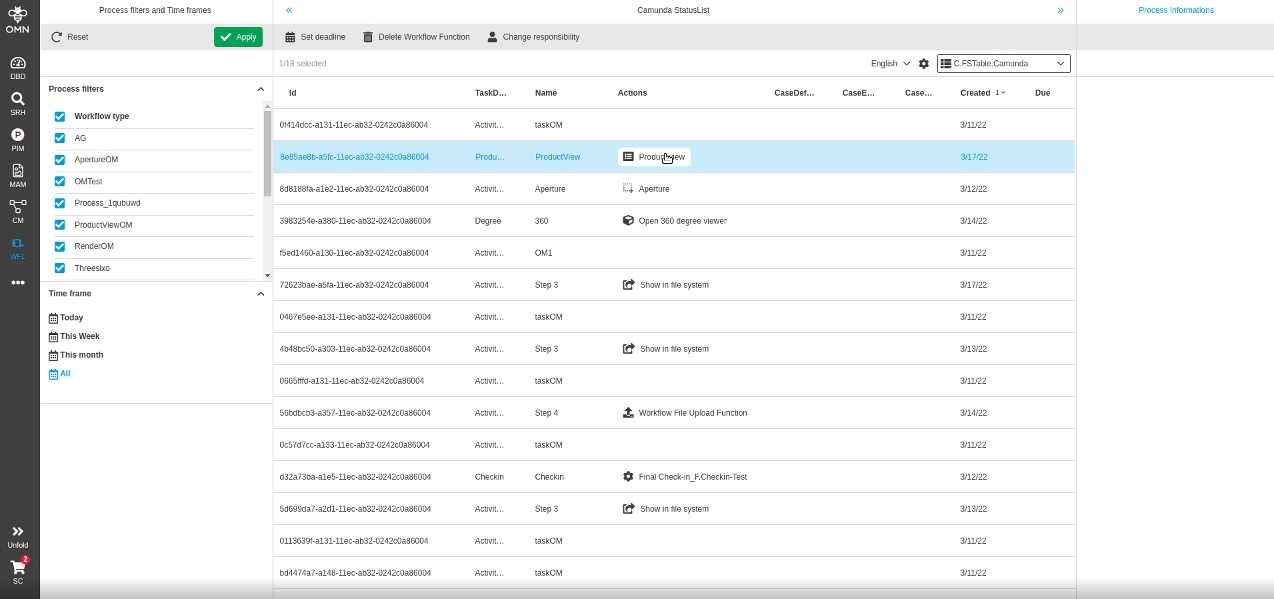Click the table settings gear icon
This screenshot has height=599, width=1274.
tap(924, 64)
